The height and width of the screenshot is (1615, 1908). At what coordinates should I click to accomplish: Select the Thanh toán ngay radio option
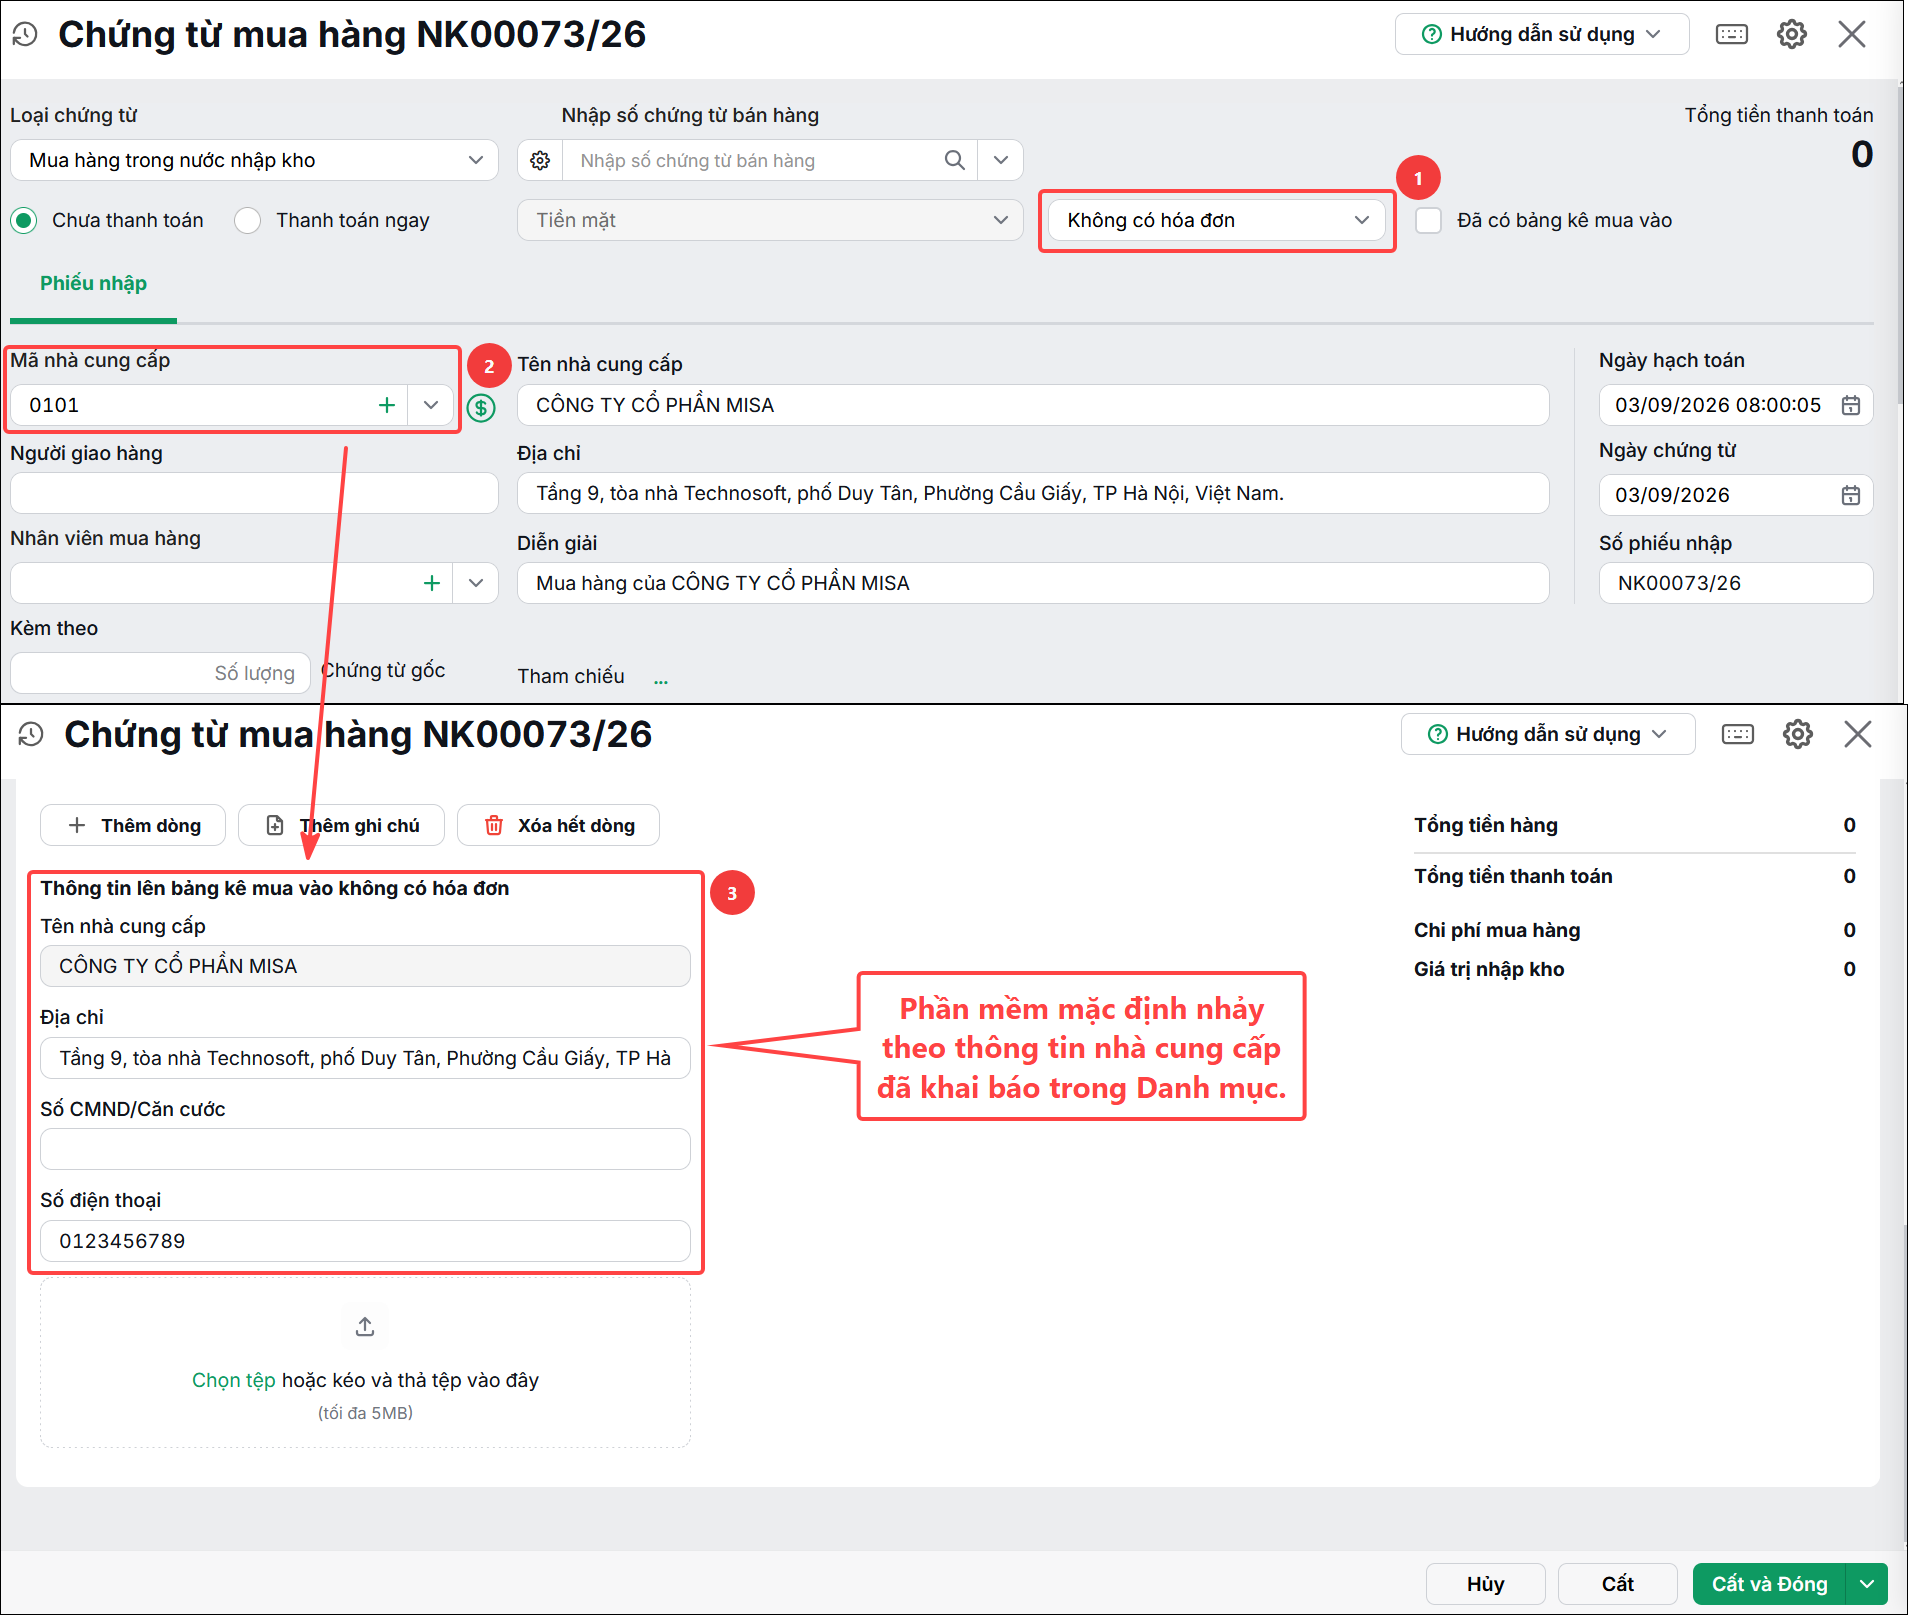247,220
